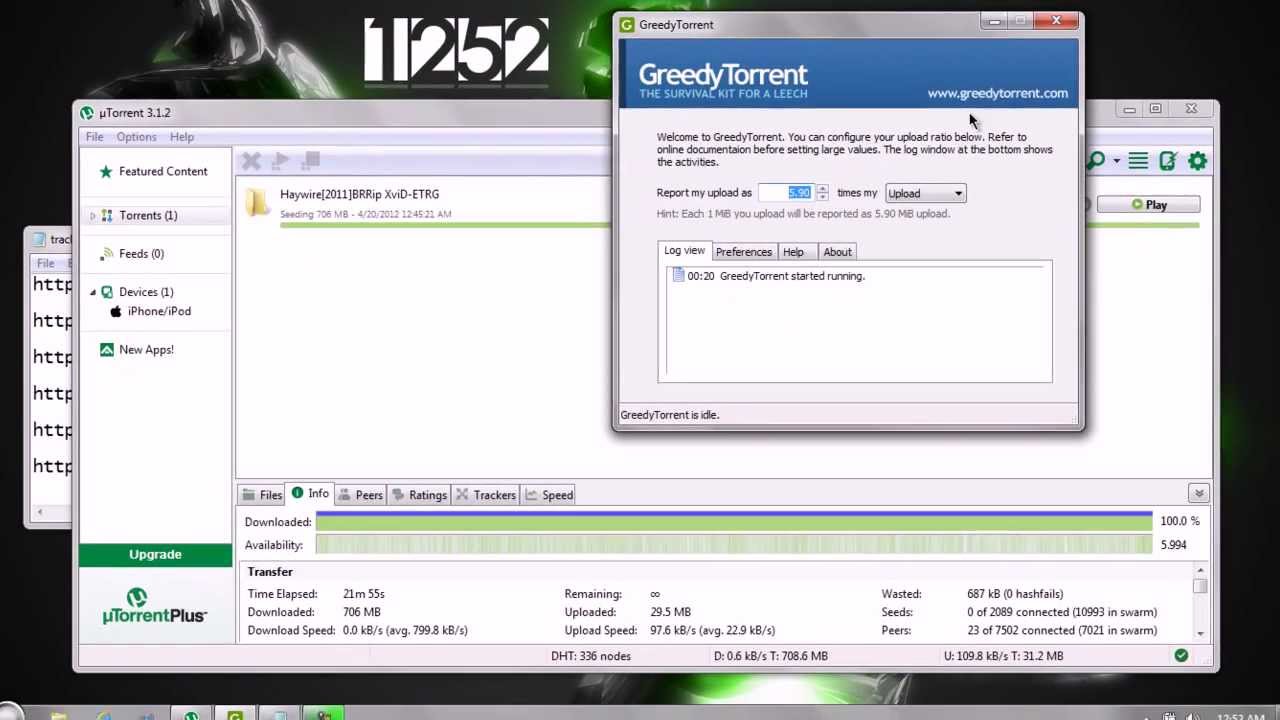Screen dimensions: 1280x720
Task: Switch to list view icon in uTorrent
Action: point(1138,161)
